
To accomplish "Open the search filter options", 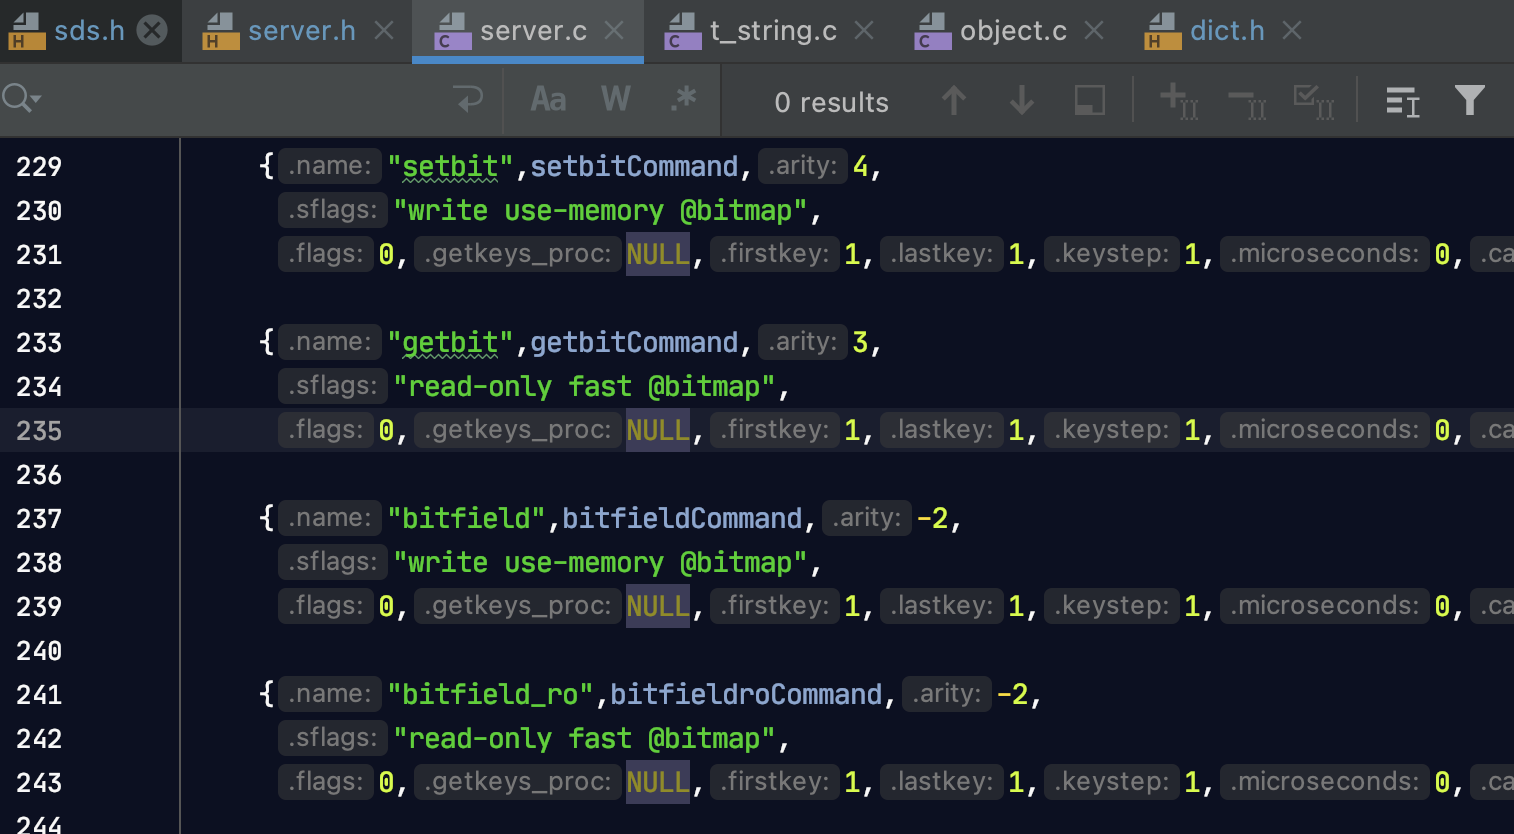I will 1470,100.
